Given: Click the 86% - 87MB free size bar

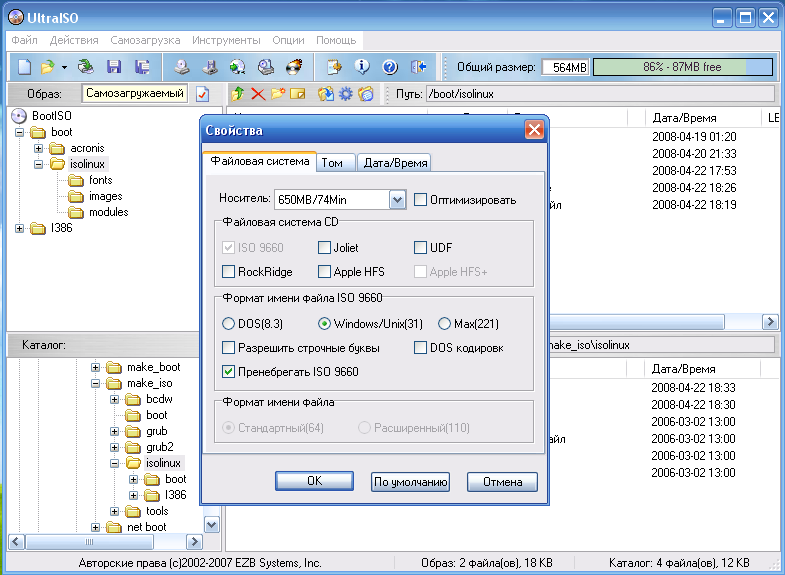Looking at the screenshot, I should pyautogui.click(x=683, y=67).
